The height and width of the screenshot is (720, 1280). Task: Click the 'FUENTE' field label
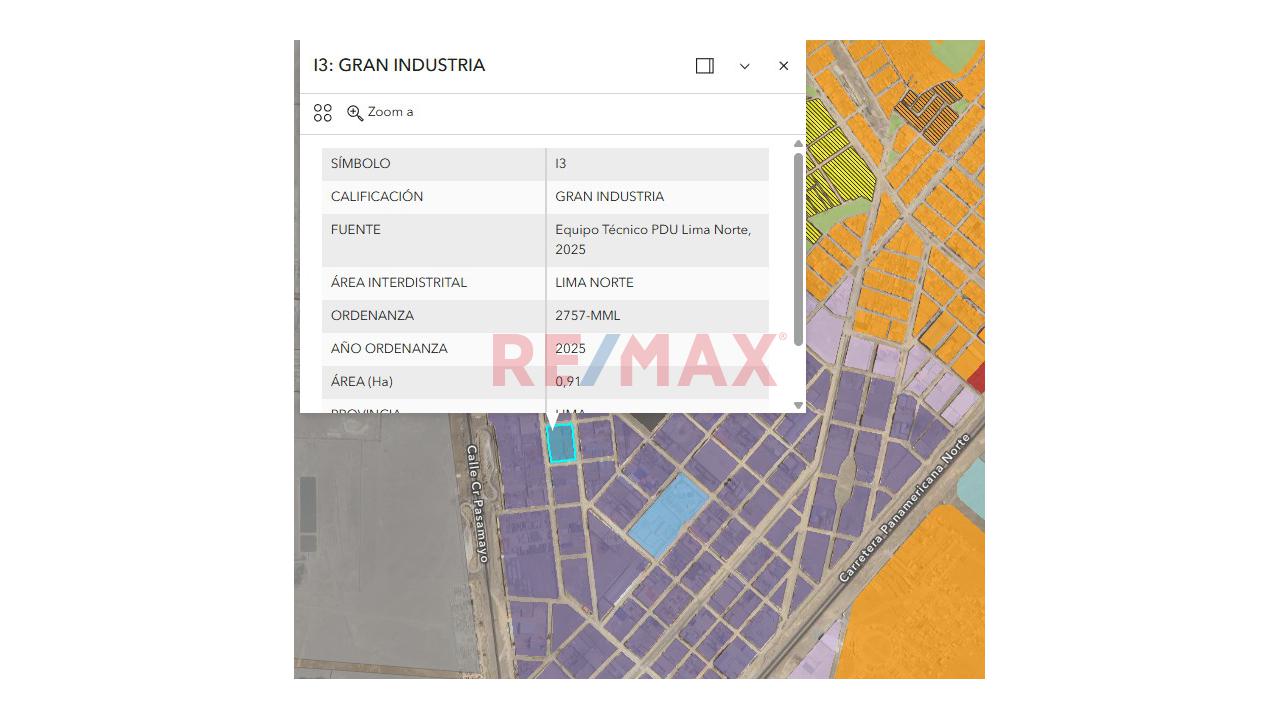pos(356,230)
